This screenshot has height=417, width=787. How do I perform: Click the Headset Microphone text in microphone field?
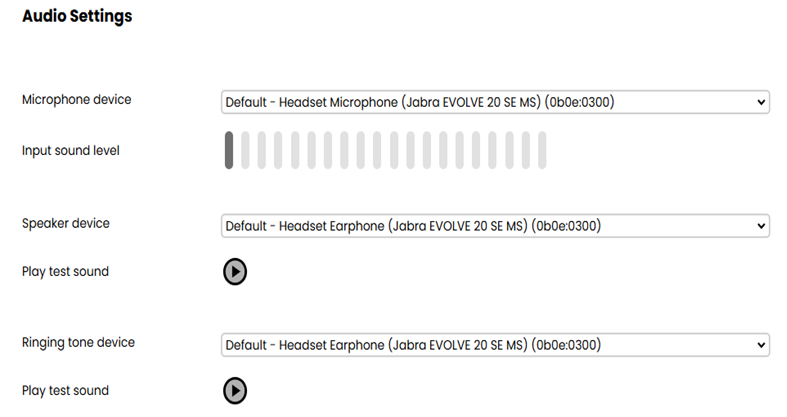point(338,102)
